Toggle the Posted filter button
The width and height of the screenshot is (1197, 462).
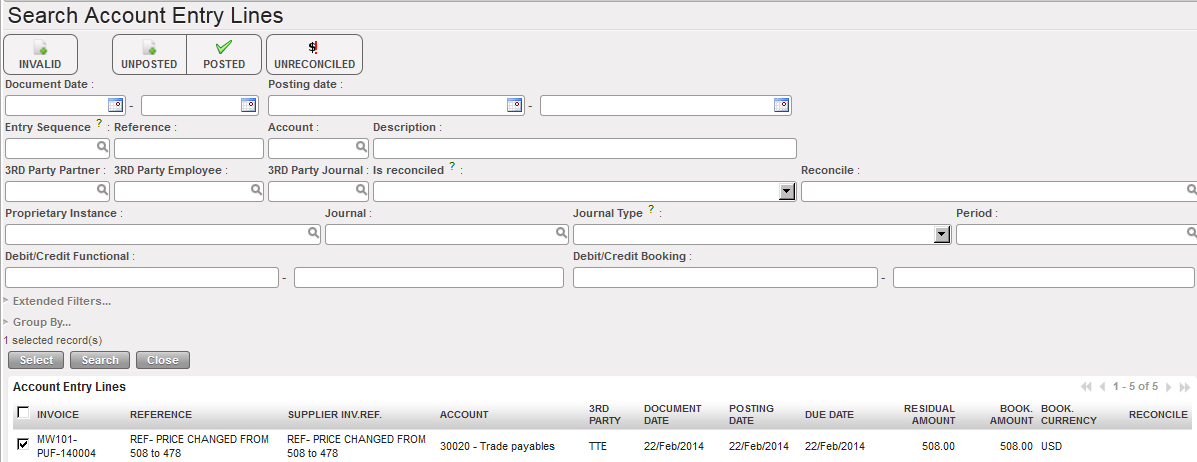click(x=224, y=55)
